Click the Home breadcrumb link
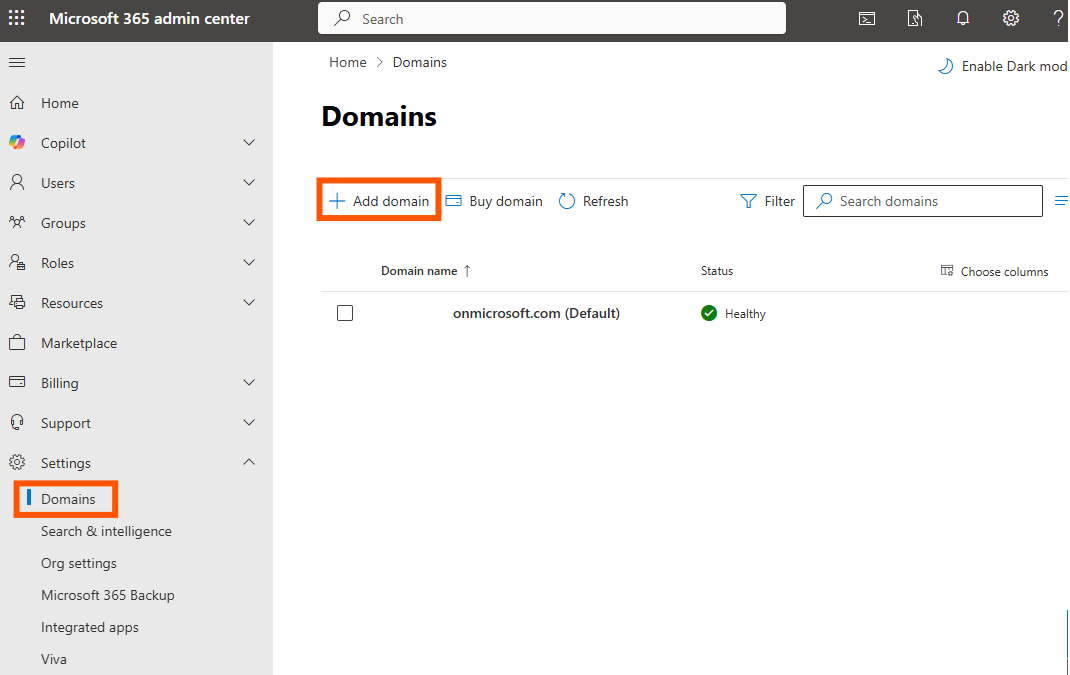Image resolution: width=1070 pixels, height=675 pixels. (347, 62)
